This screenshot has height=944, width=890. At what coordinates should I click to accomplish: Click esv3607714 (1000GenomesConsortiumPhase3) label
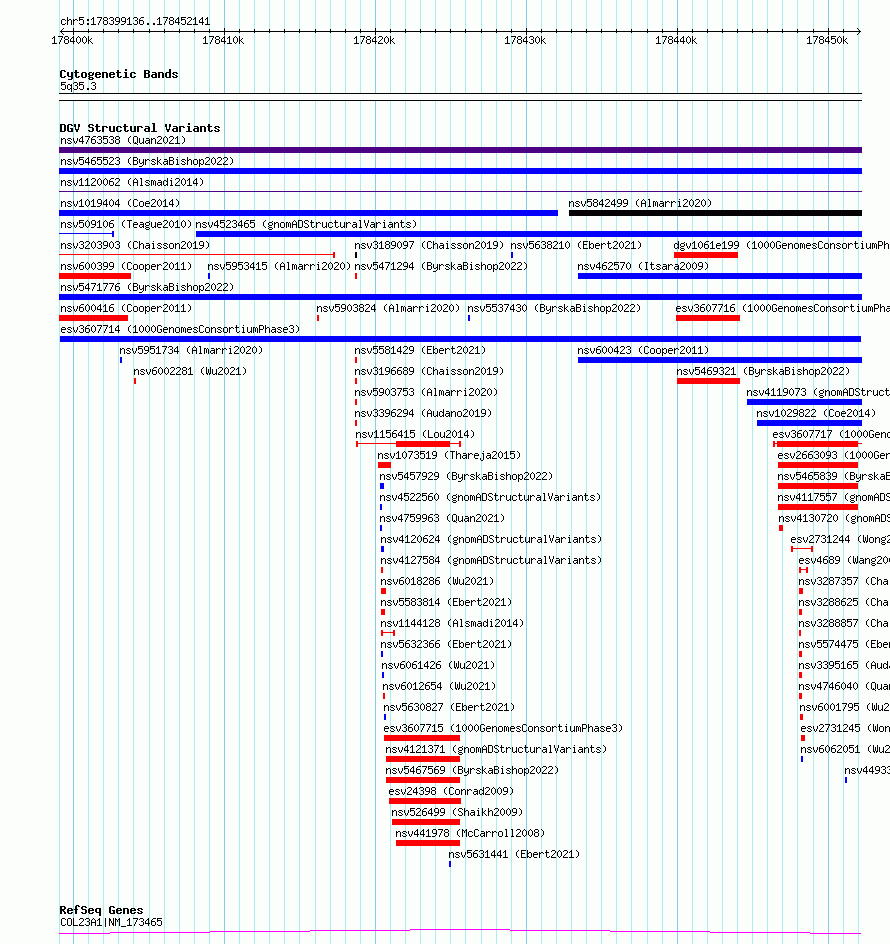click(x=180, y=329)
